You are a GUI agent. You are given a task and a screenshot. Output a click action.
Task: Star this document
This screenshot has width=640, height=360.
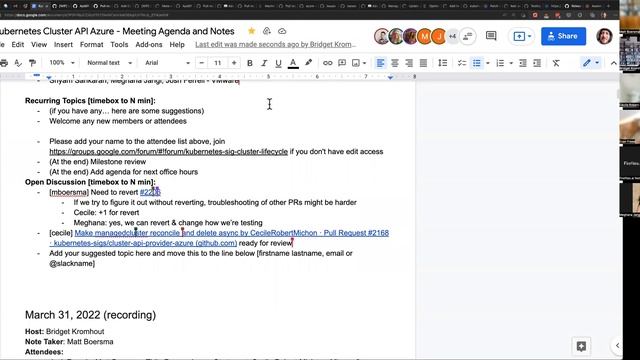pos(251,31)
